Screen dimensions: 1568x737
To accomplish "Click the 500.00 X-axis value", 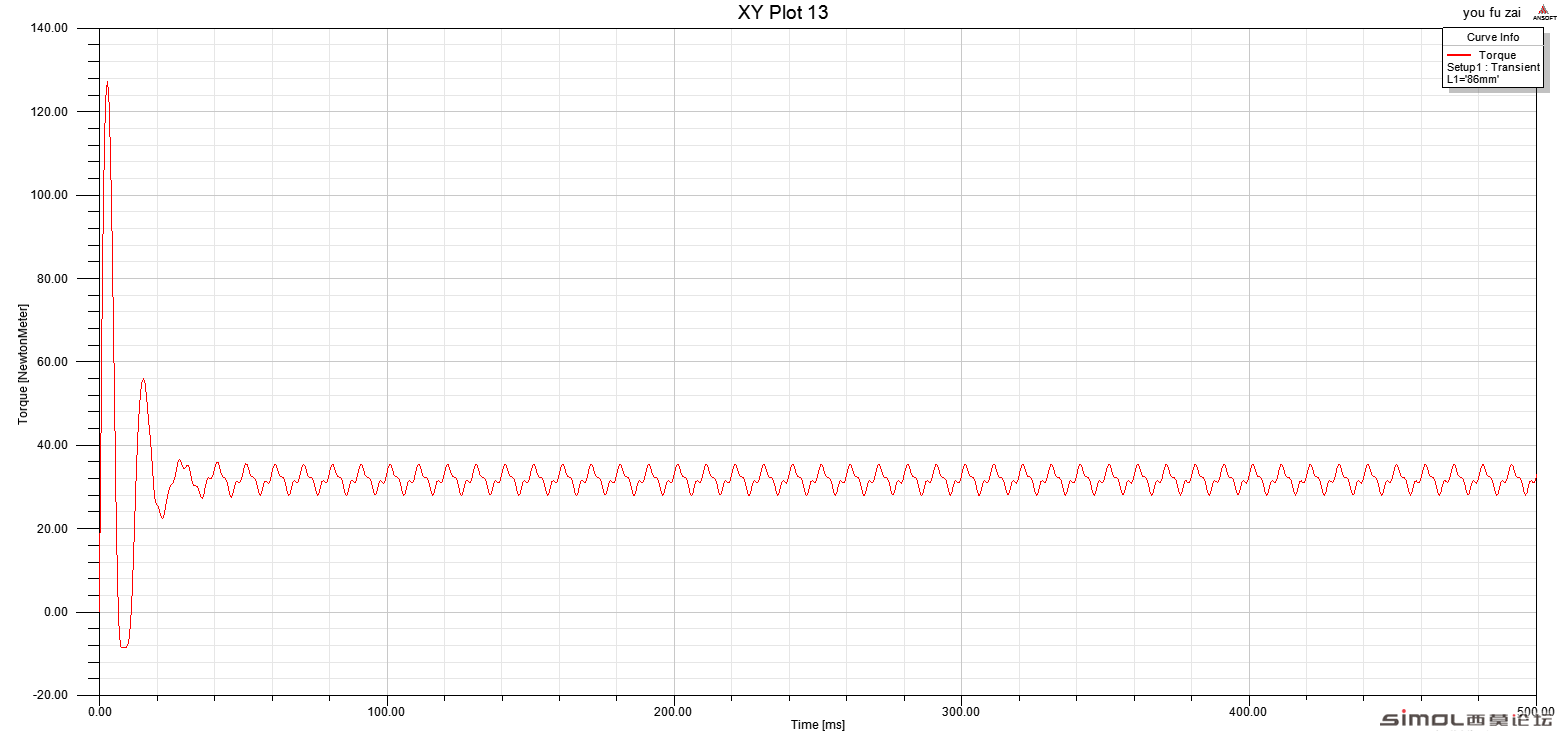I will click(1535, 712).
